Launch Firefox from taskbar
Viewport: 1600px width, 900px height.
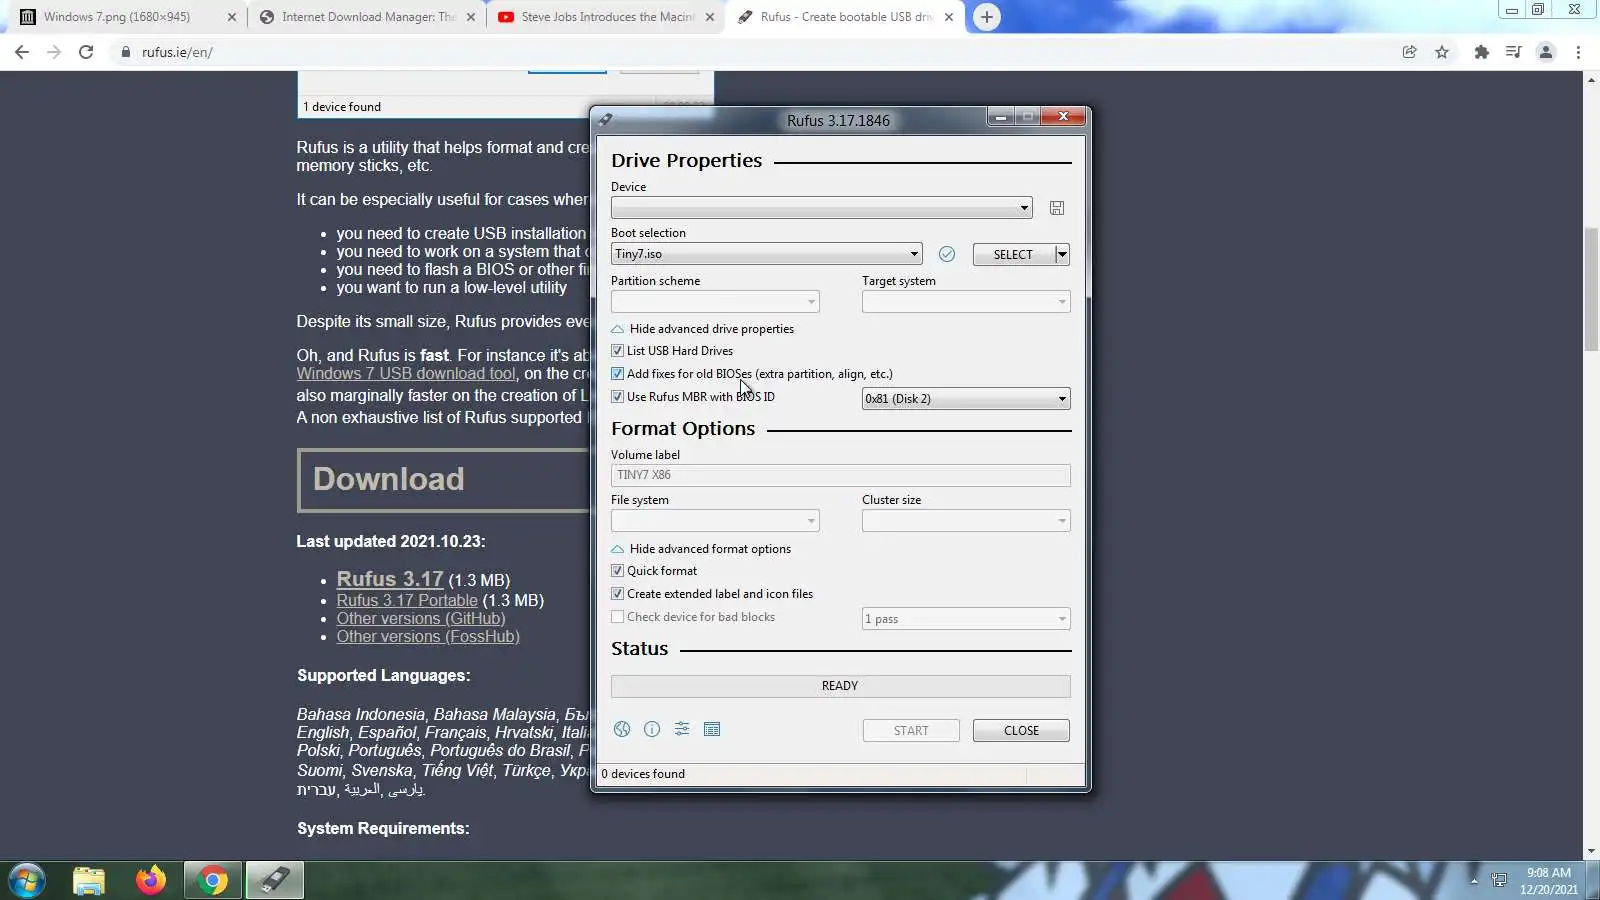(x=151, y=881)
